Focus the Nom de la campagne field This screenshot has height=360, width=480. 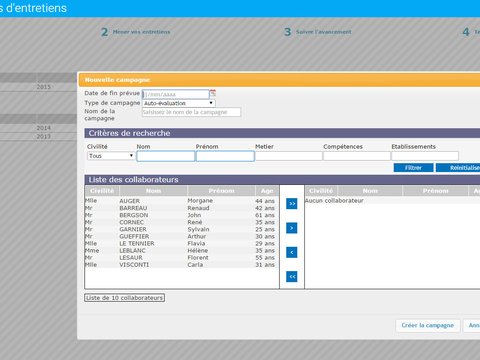[x=191, y=112]
